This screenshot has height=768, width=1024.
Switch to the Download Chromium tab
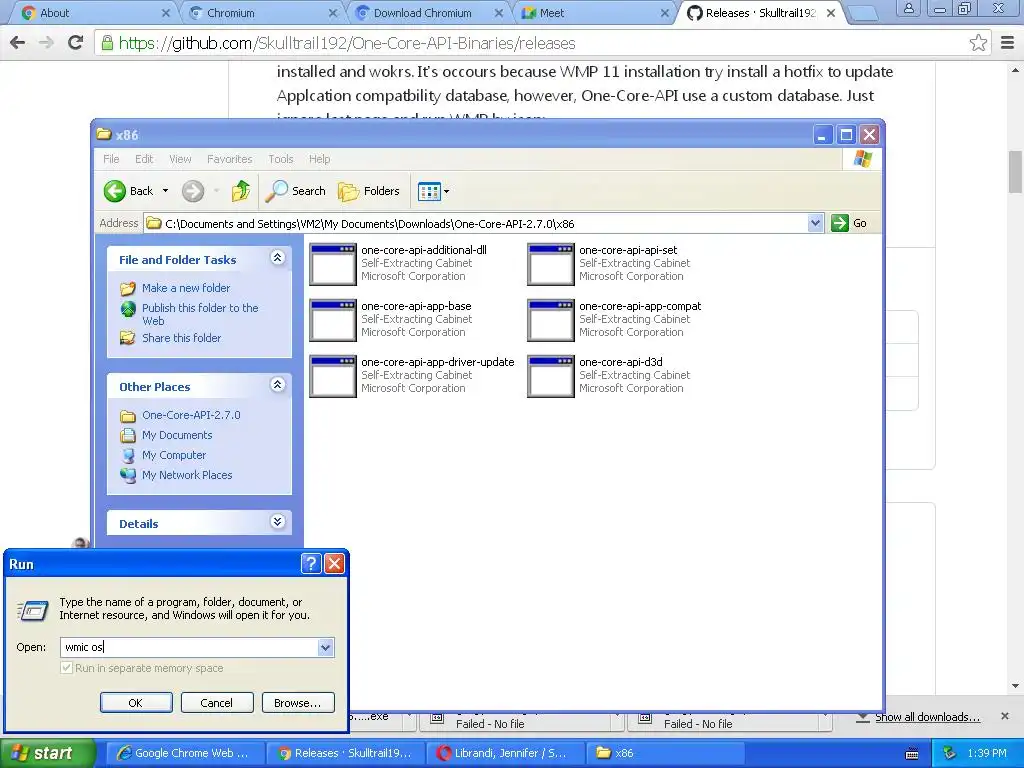tap(428, 12)
